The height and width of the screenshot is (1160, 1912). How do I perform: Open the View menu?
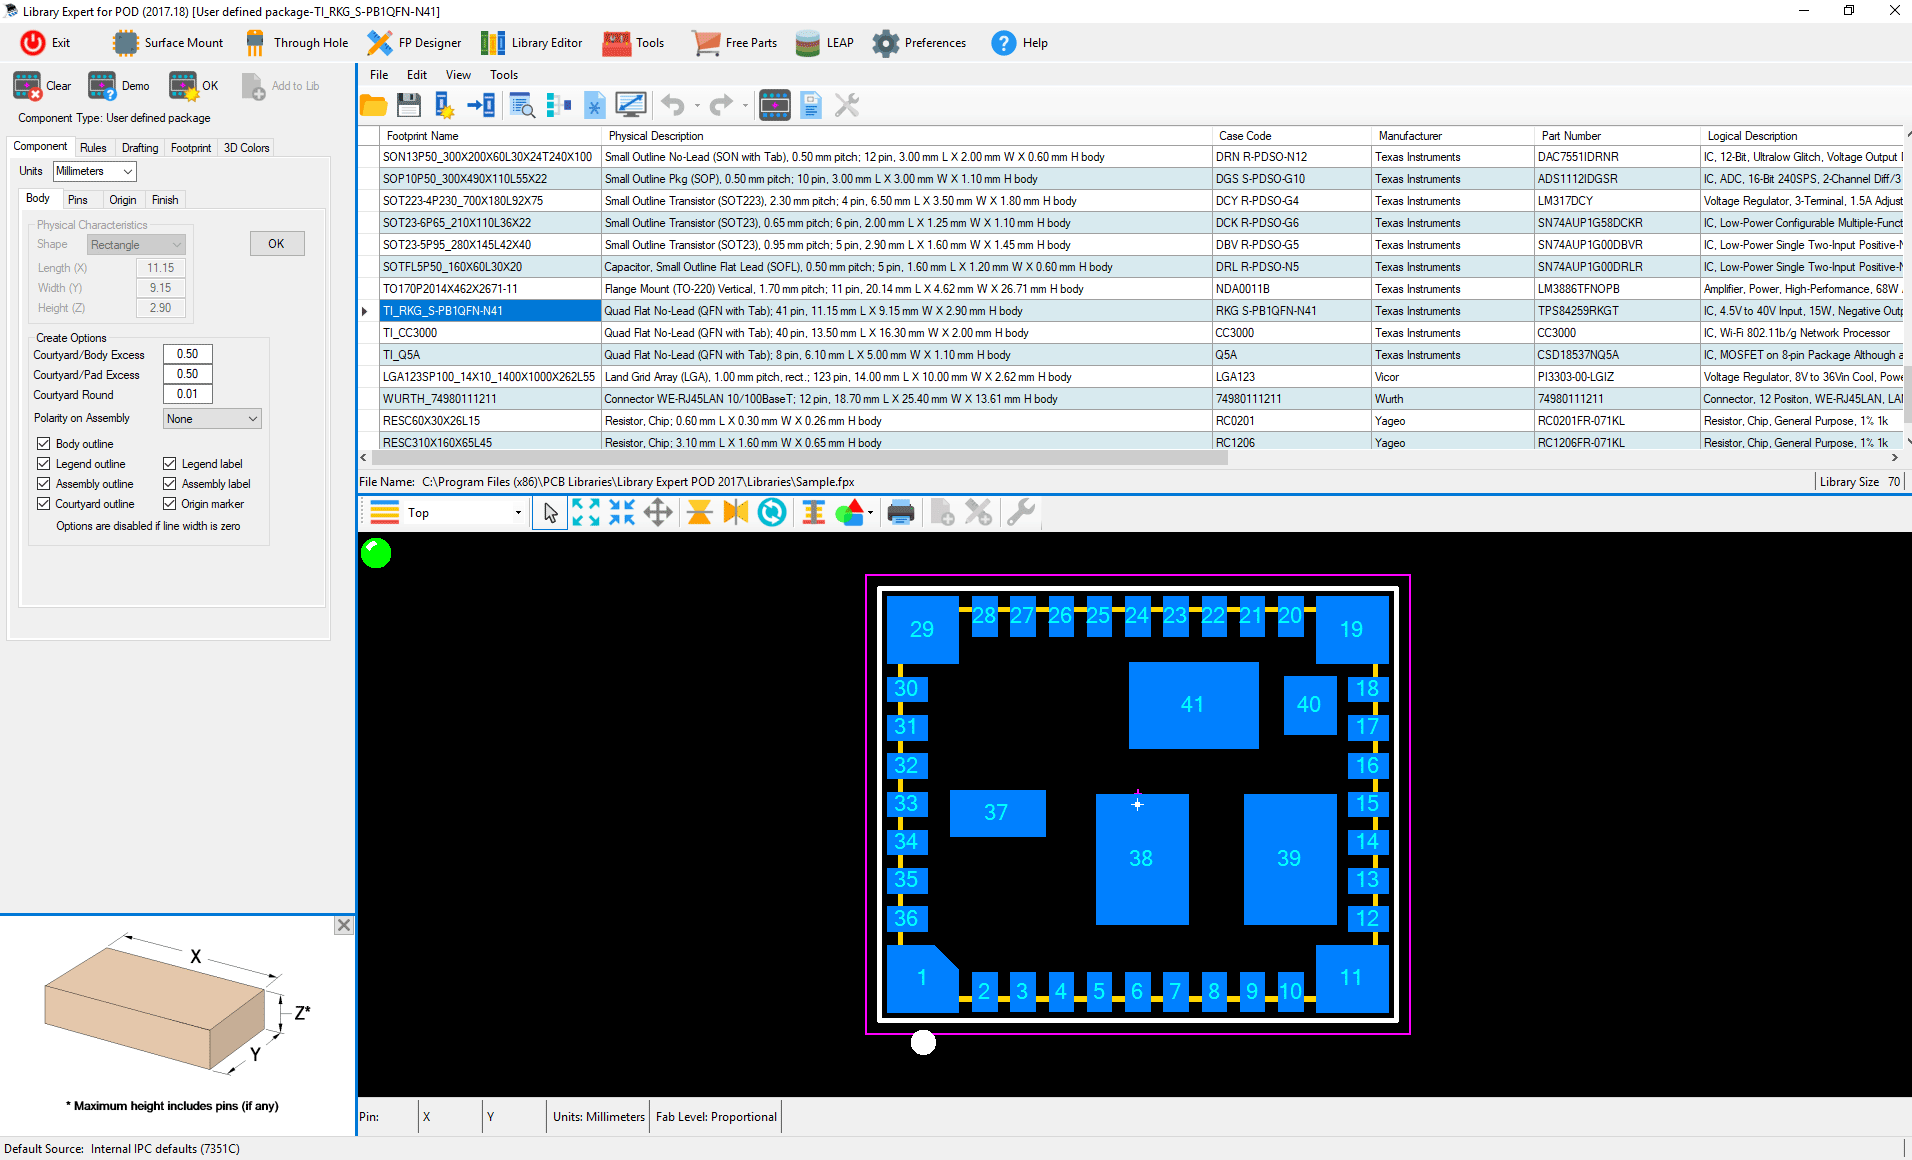[x=458, y=75]
